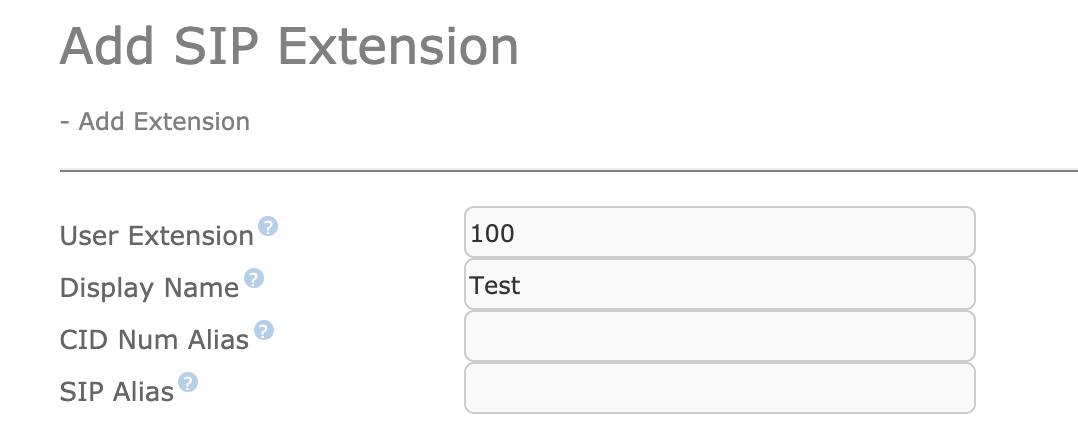Focus the User Extension input field
1078x430 pixels.
(719, 233)
